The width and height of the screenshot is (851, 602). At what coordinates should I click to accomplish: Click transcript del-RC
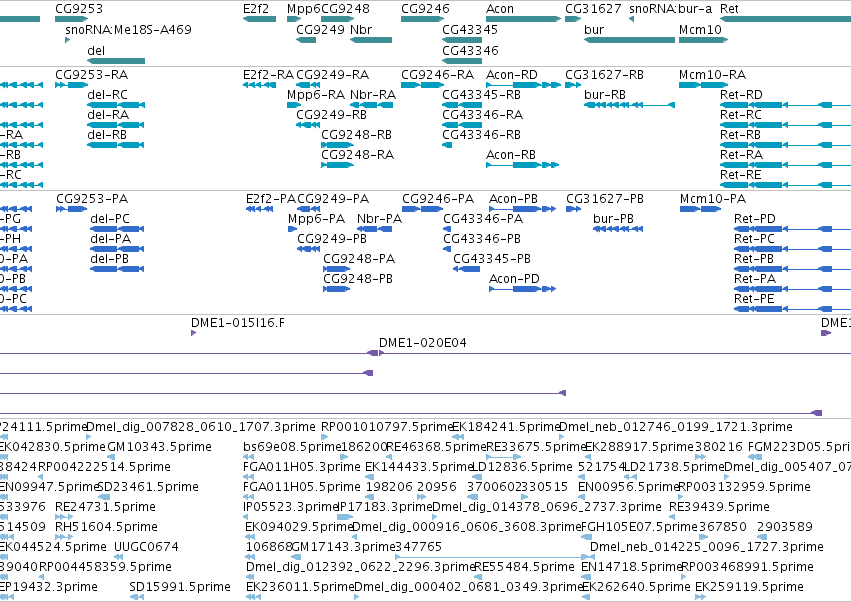click(x=116, y=105)
